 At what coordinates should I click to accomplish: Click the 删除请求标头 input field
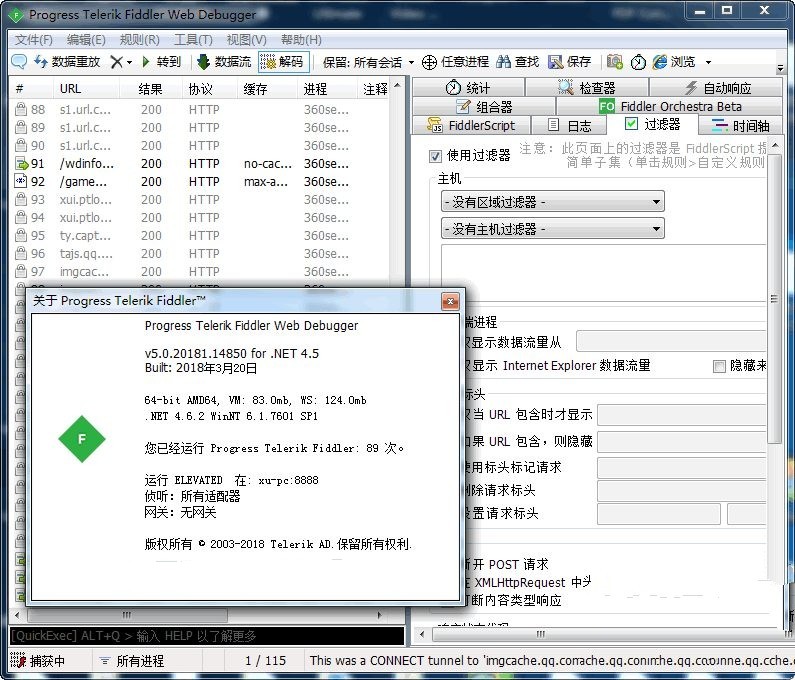(x=681, y=491)
